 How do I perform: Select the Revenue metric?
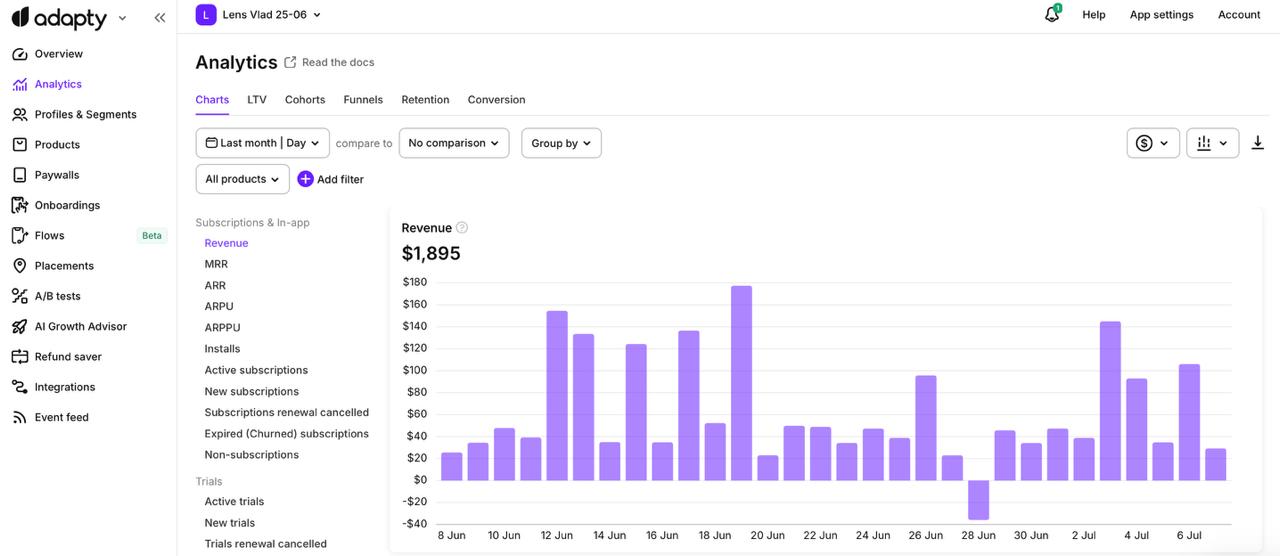(x=226, y=243)
